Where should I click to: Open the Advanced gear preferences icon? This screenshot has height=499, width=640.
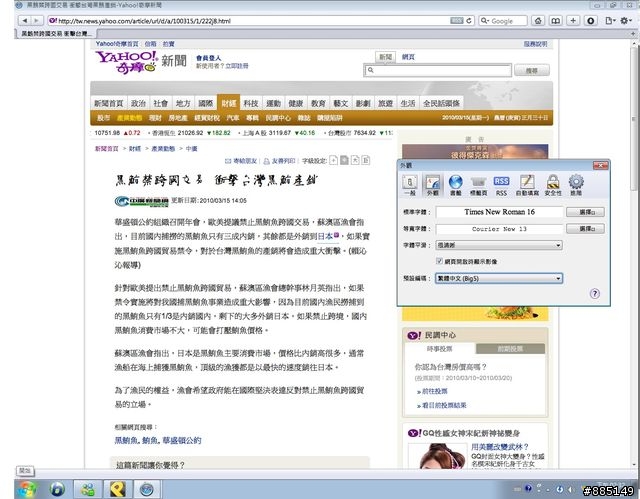coord(576,185)
